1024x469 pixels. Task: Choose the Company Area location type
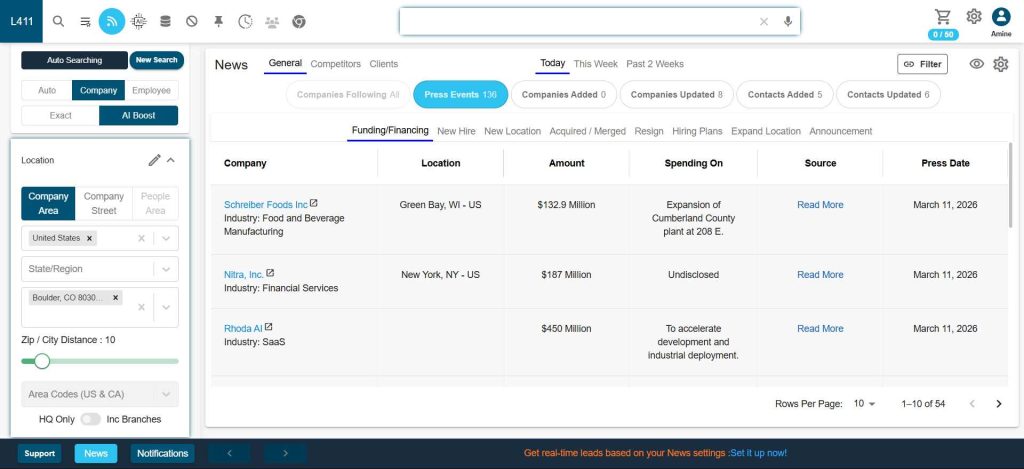click(48, 204)
